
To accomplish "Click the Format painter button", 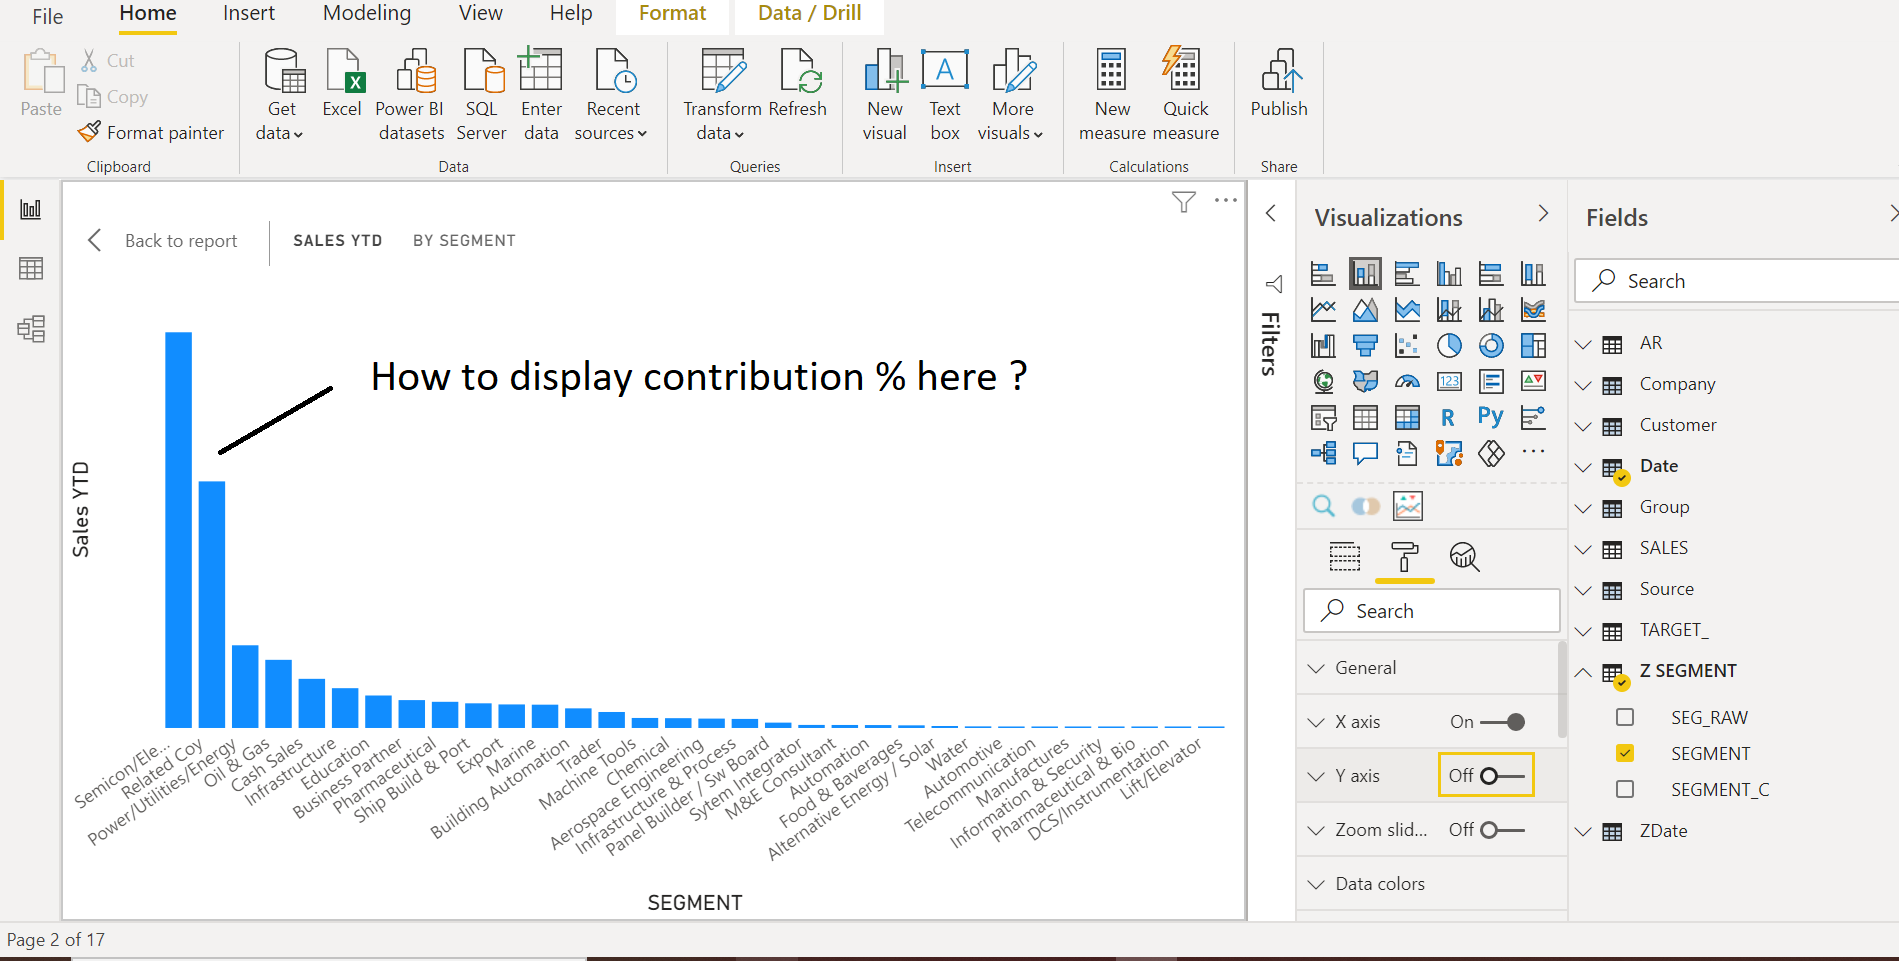I will point(152,133).
